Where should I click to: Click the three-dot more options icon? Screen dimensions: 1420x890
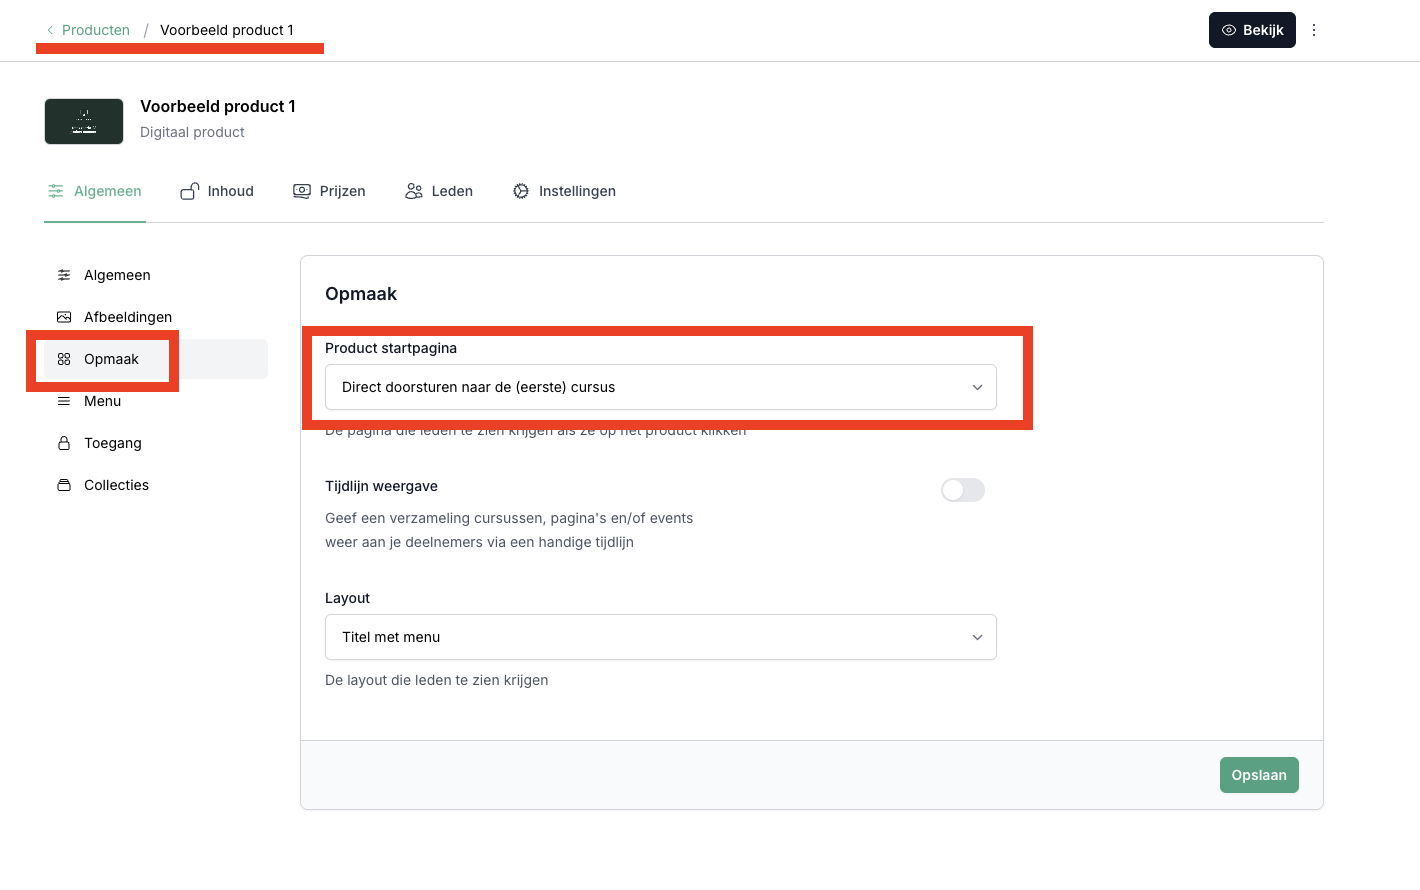click(x=1314, y=30)
